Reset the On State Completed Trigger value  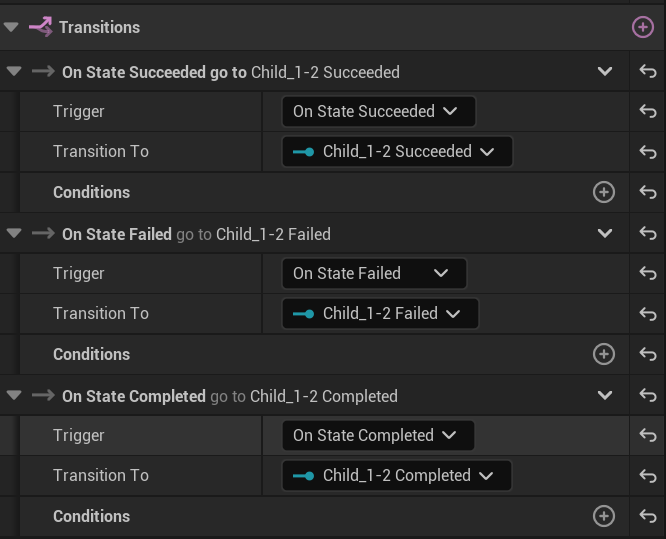tap(648, 436)
